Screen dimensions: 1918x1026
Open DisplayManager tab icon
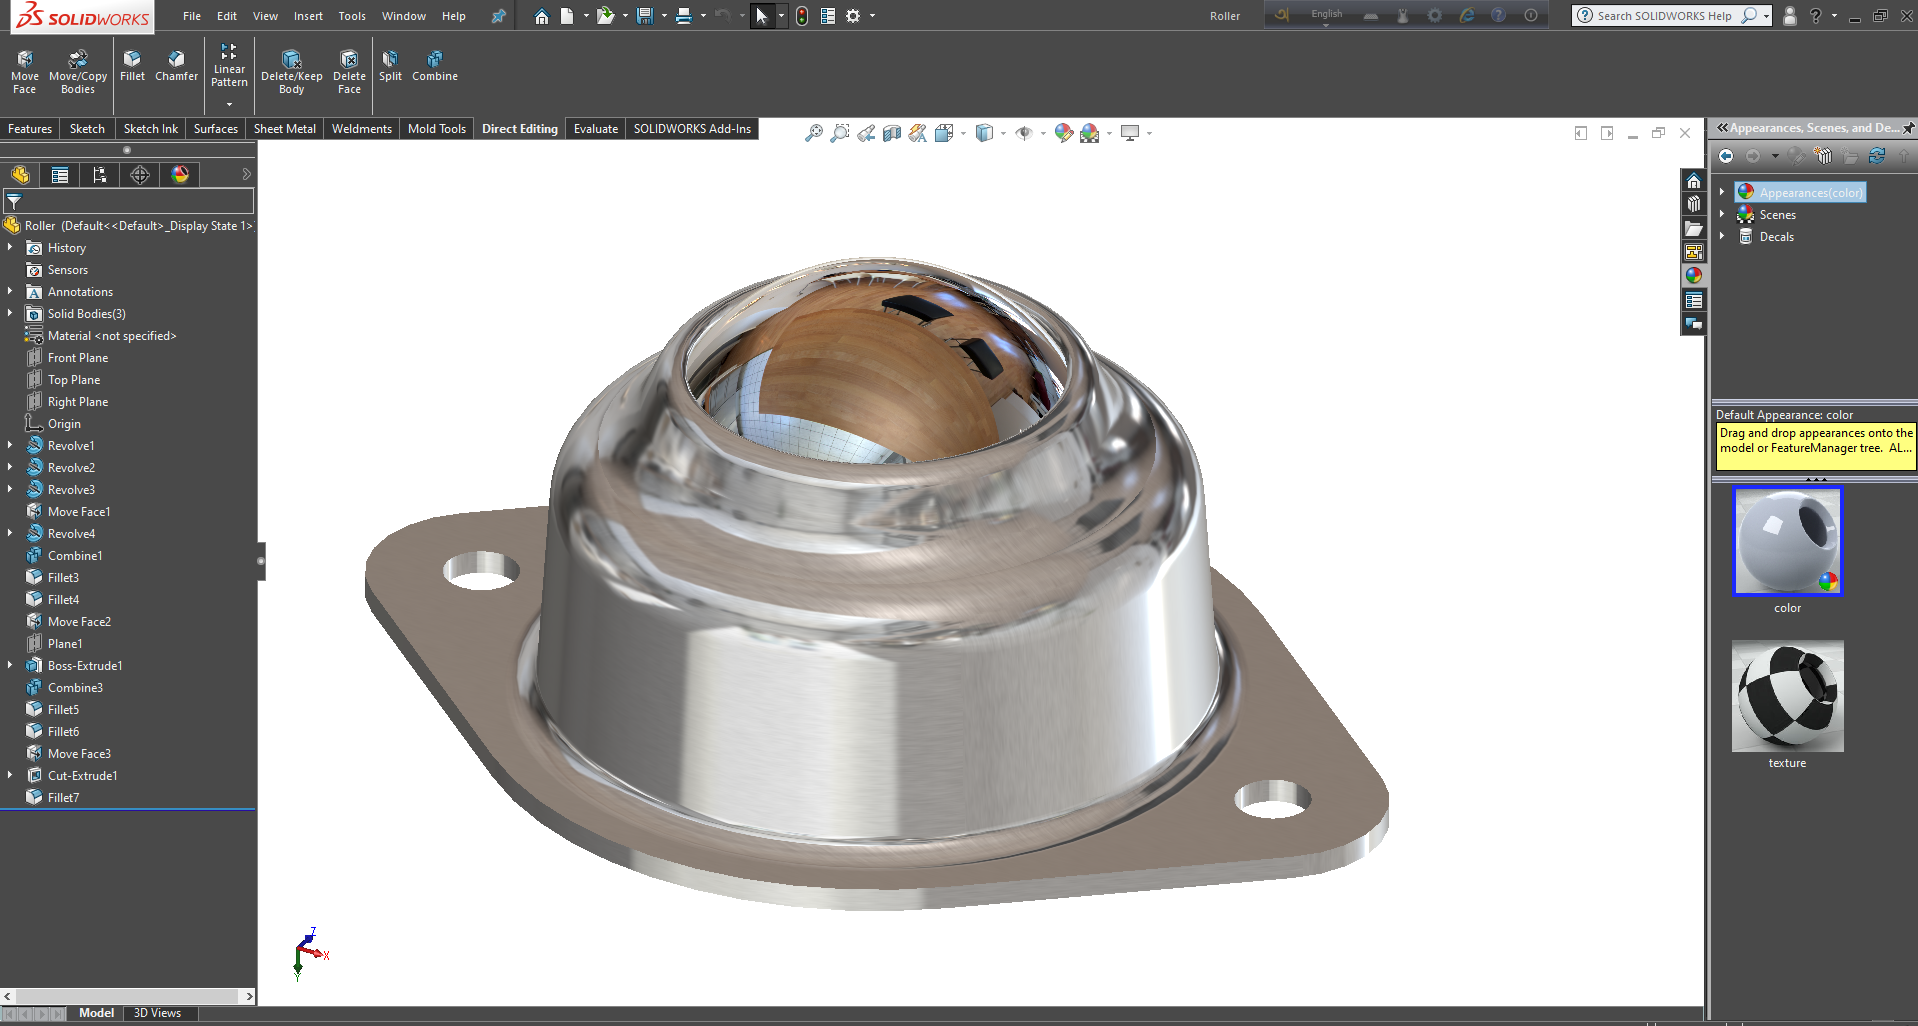(180, 175)
